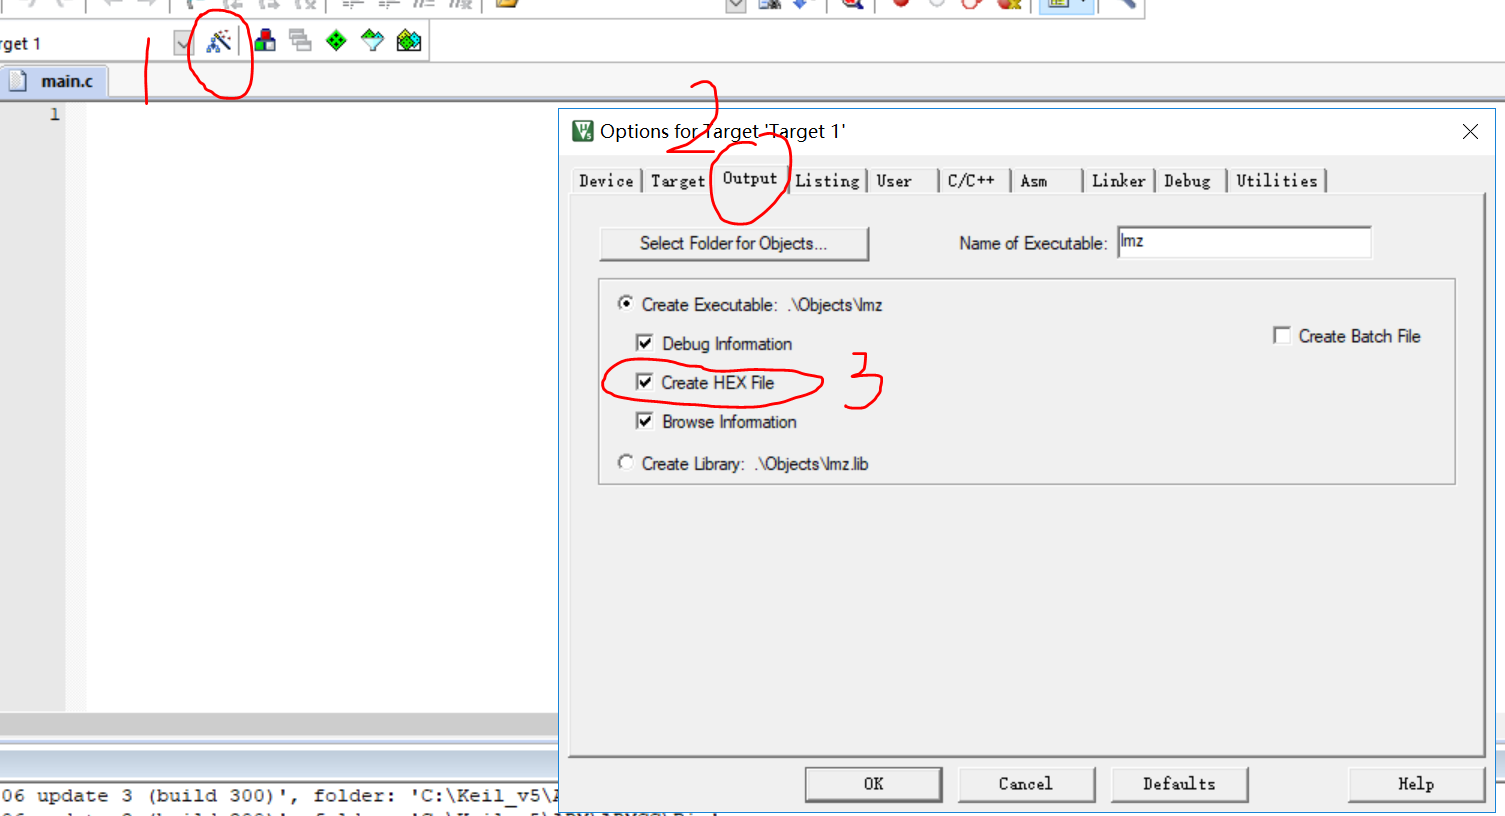1505x816 pixels.
Task: Select Create Executable radio button
Action: coord(625,303)
